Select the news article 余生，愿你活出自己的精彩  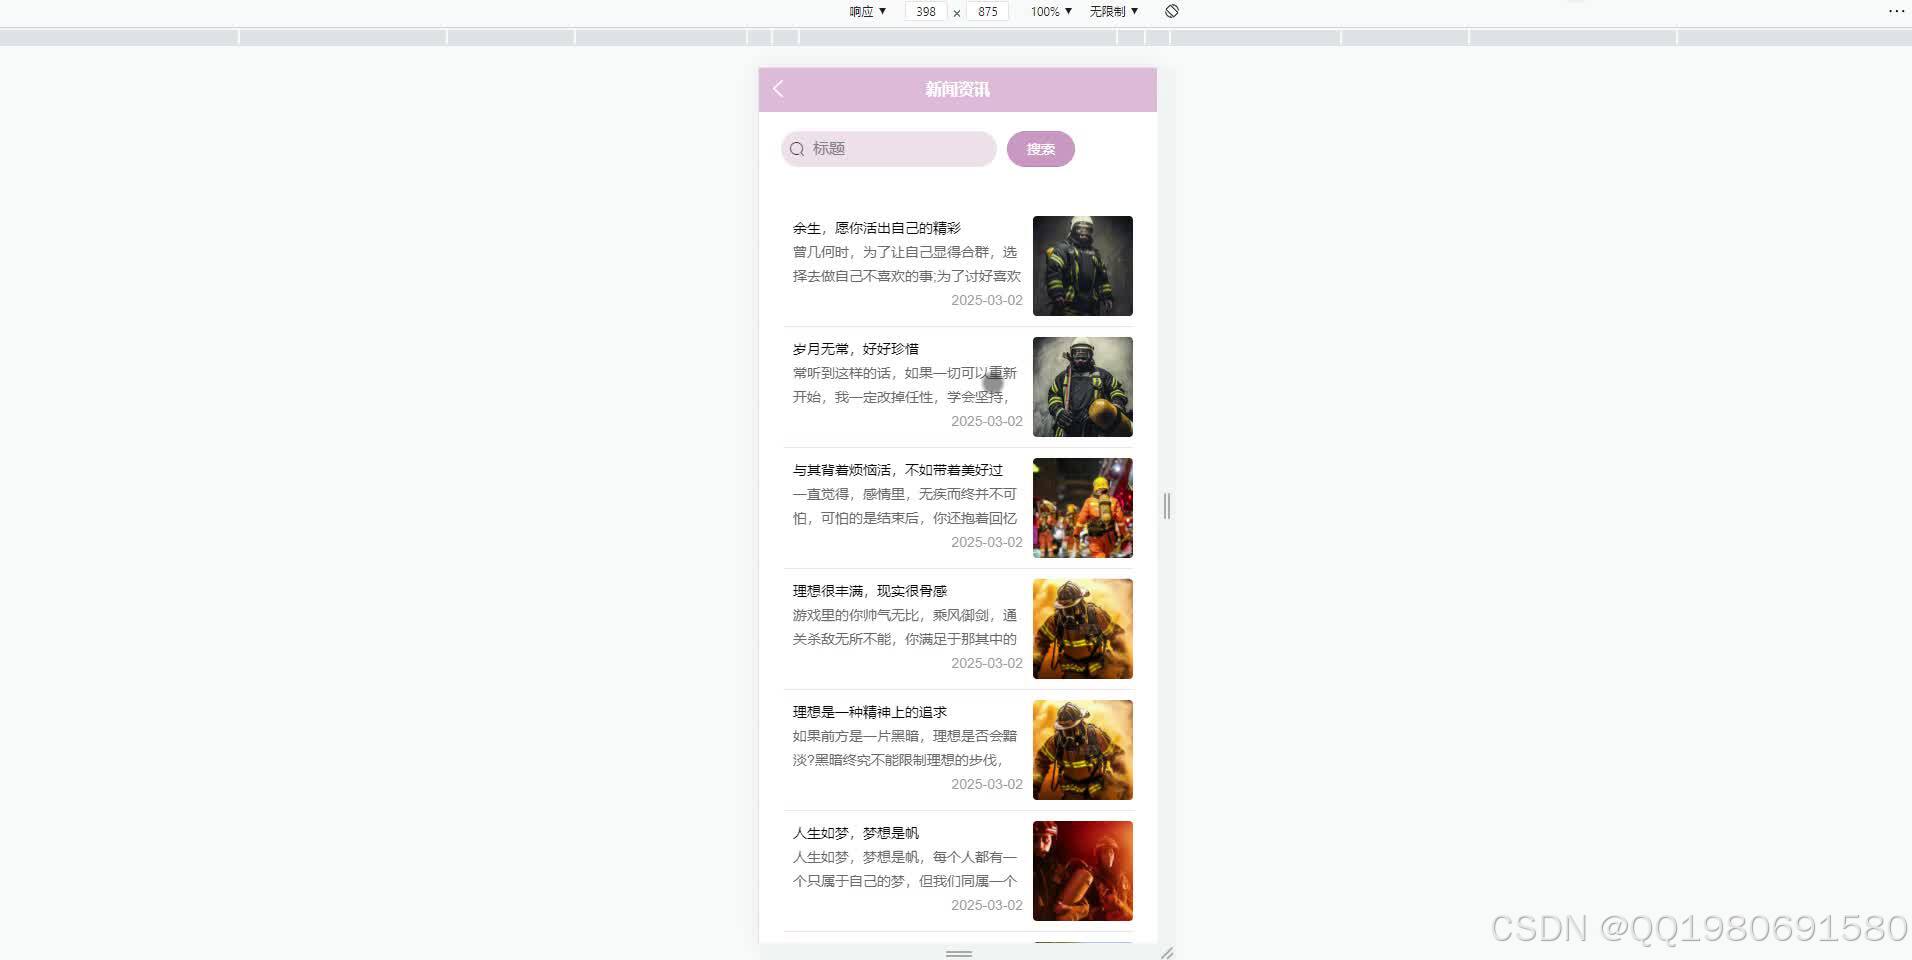tap(876, 227)
